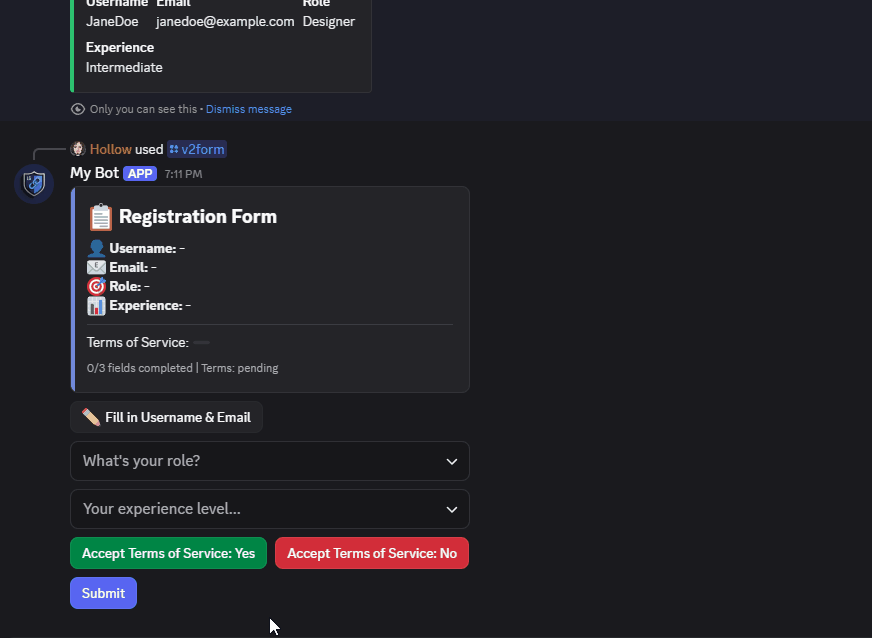Click the target emoji next to Role
This screenshot has width=872, height=638.
pos(96,286)
